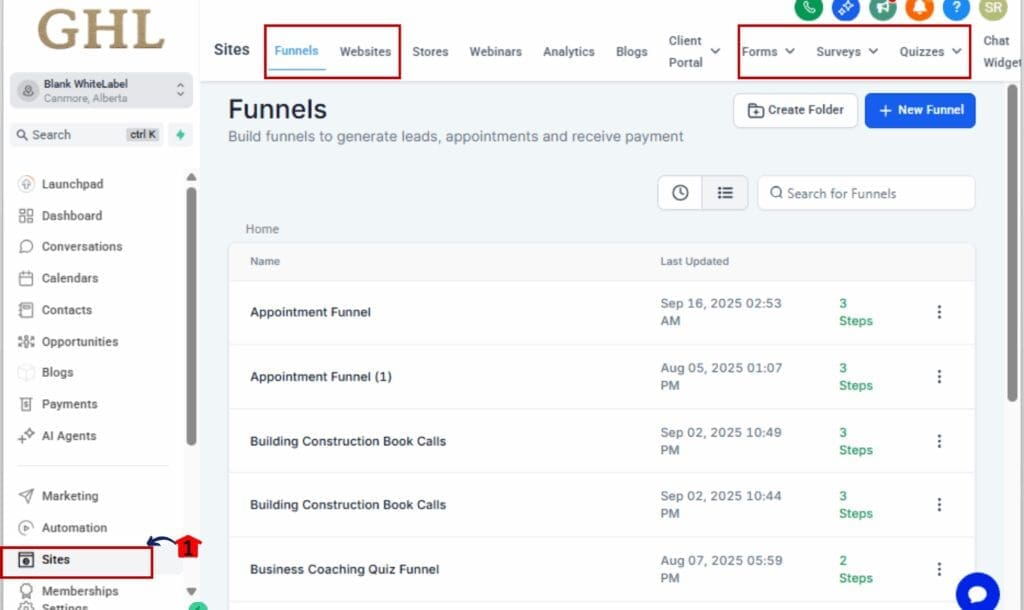Image resolution: width=1024 pixels, height=610 pixels.
Task: Open Blank WhiteLabel account switcher
Action: click(x=100, y=90)
